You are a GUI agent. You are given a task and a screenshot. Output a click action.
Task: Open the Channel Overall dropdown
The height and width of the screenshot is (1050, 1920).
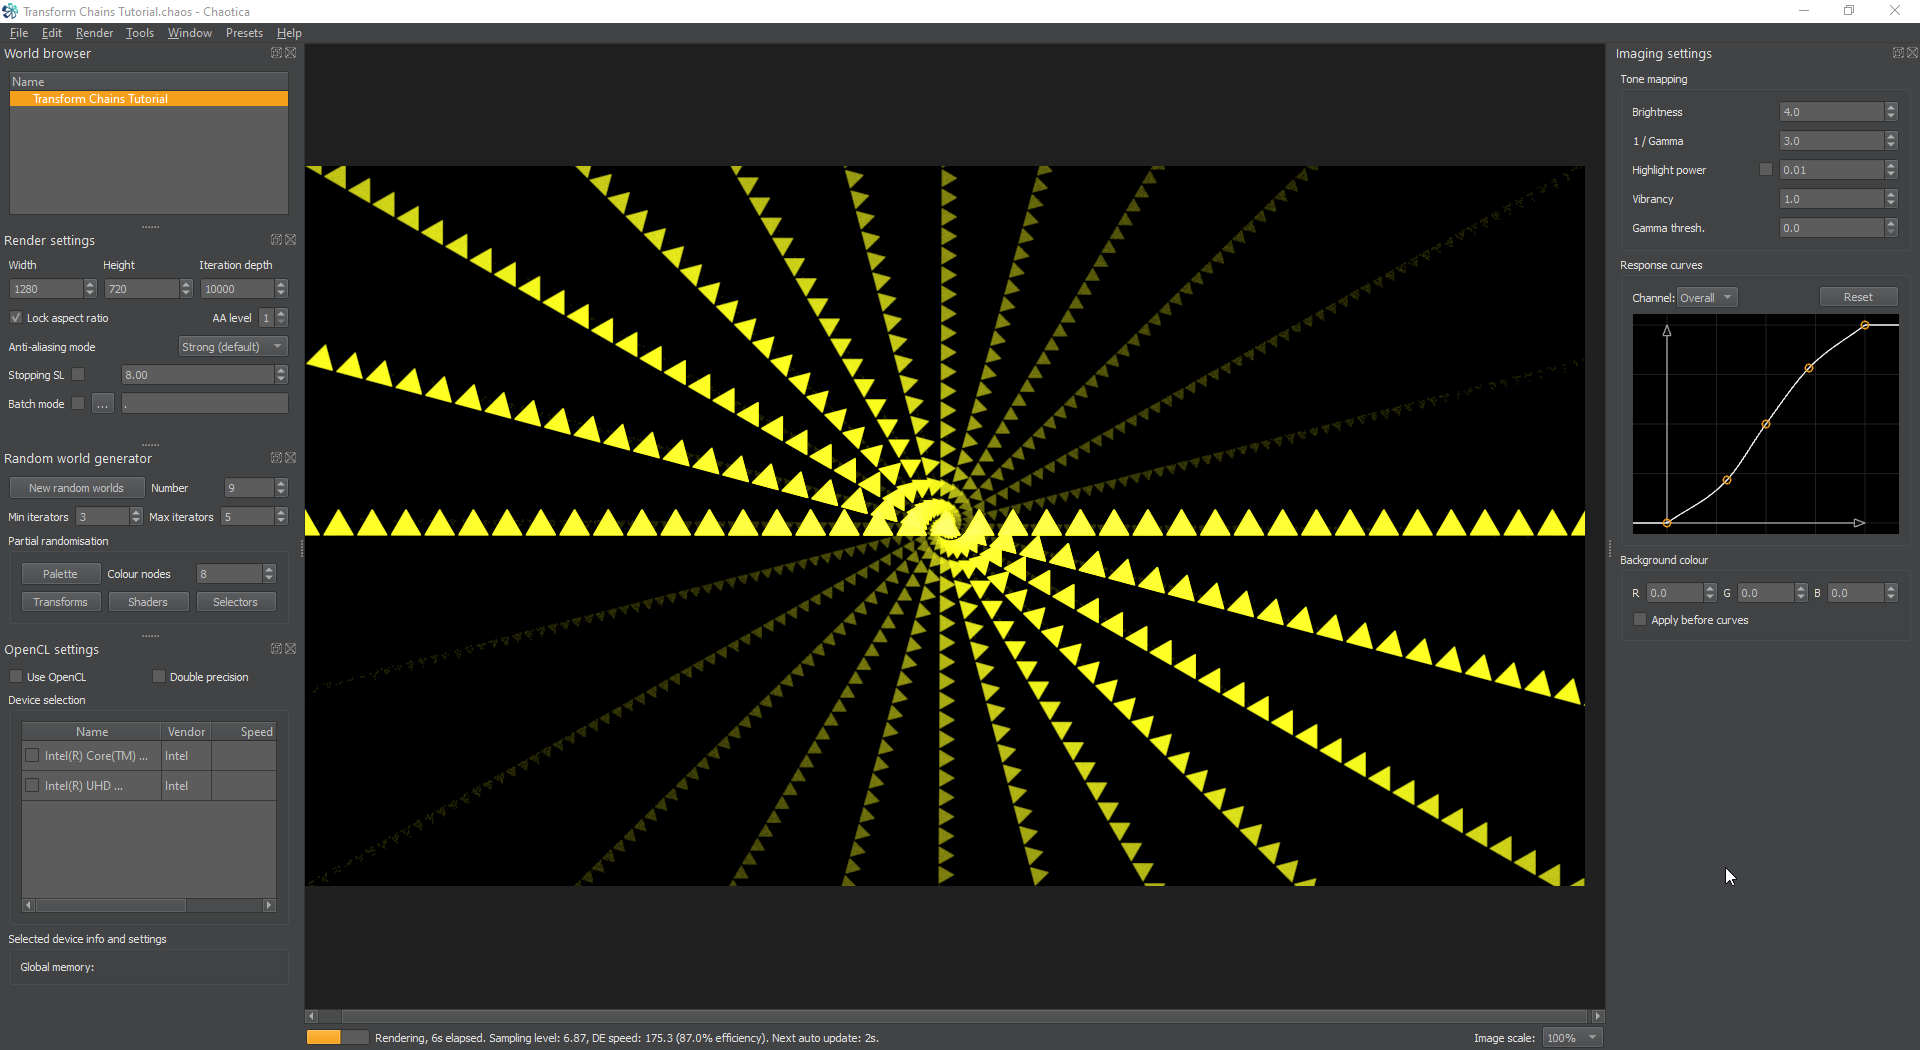point(1707,298)
